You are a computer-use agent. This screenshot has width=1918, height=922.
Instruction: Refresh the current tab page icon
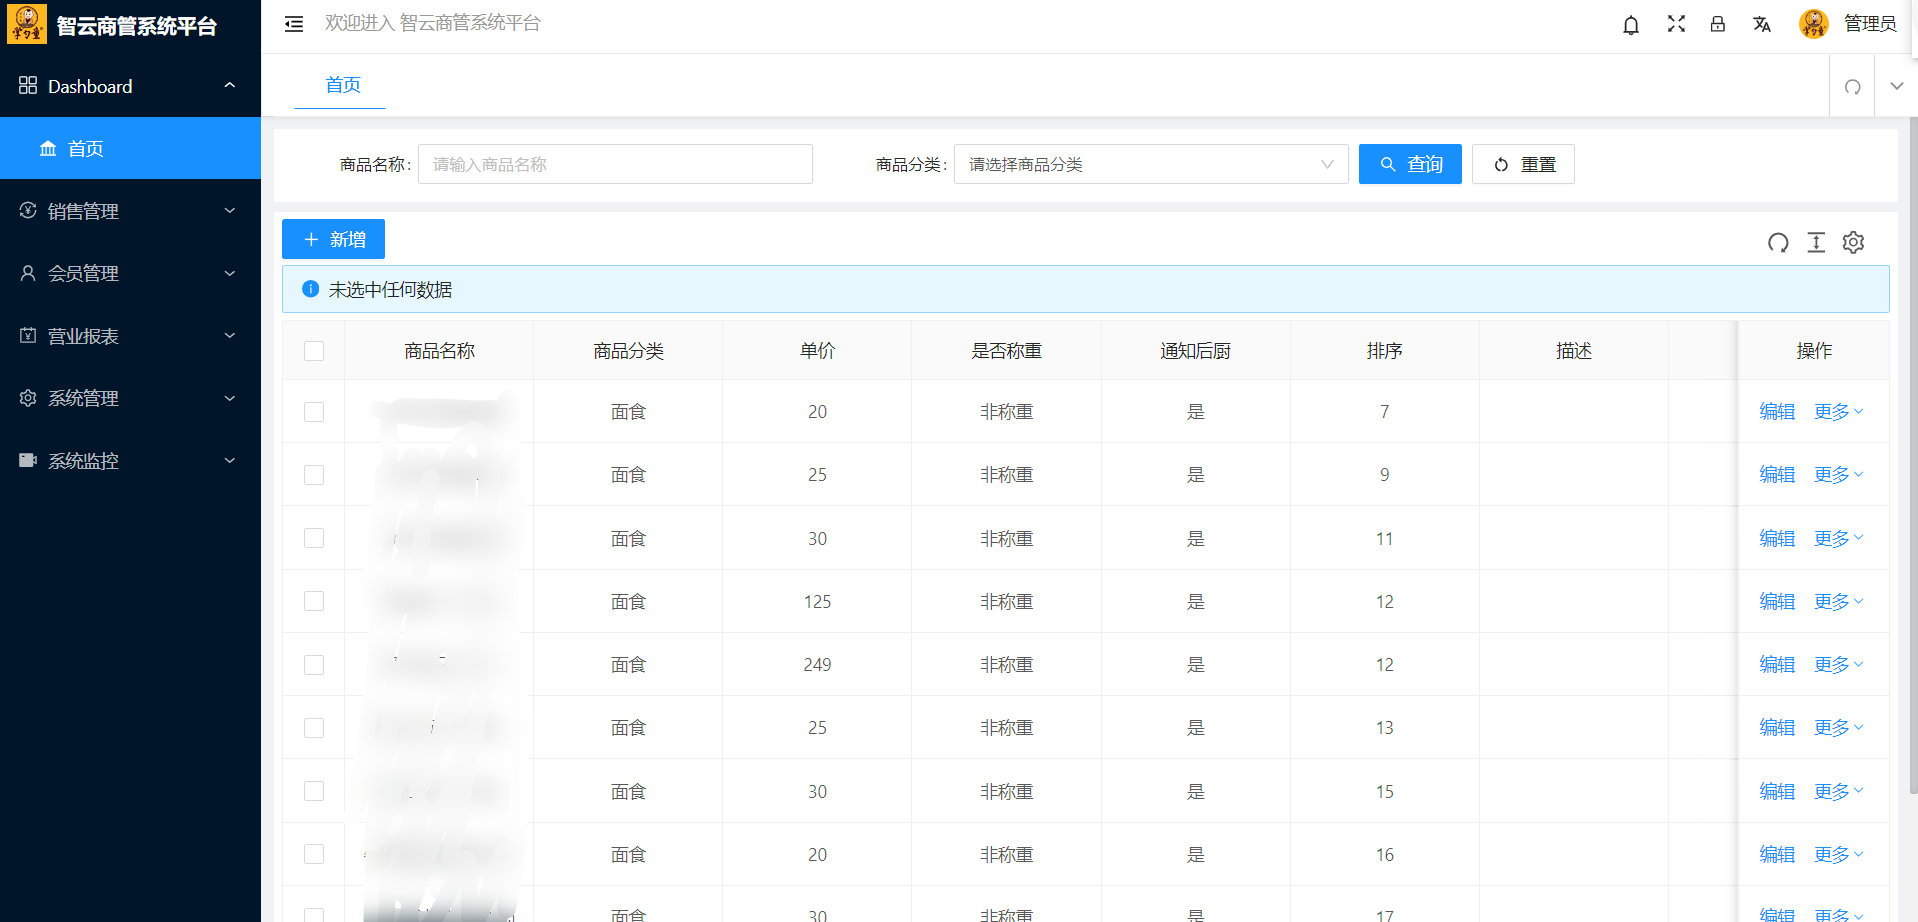click(1852, 87)
